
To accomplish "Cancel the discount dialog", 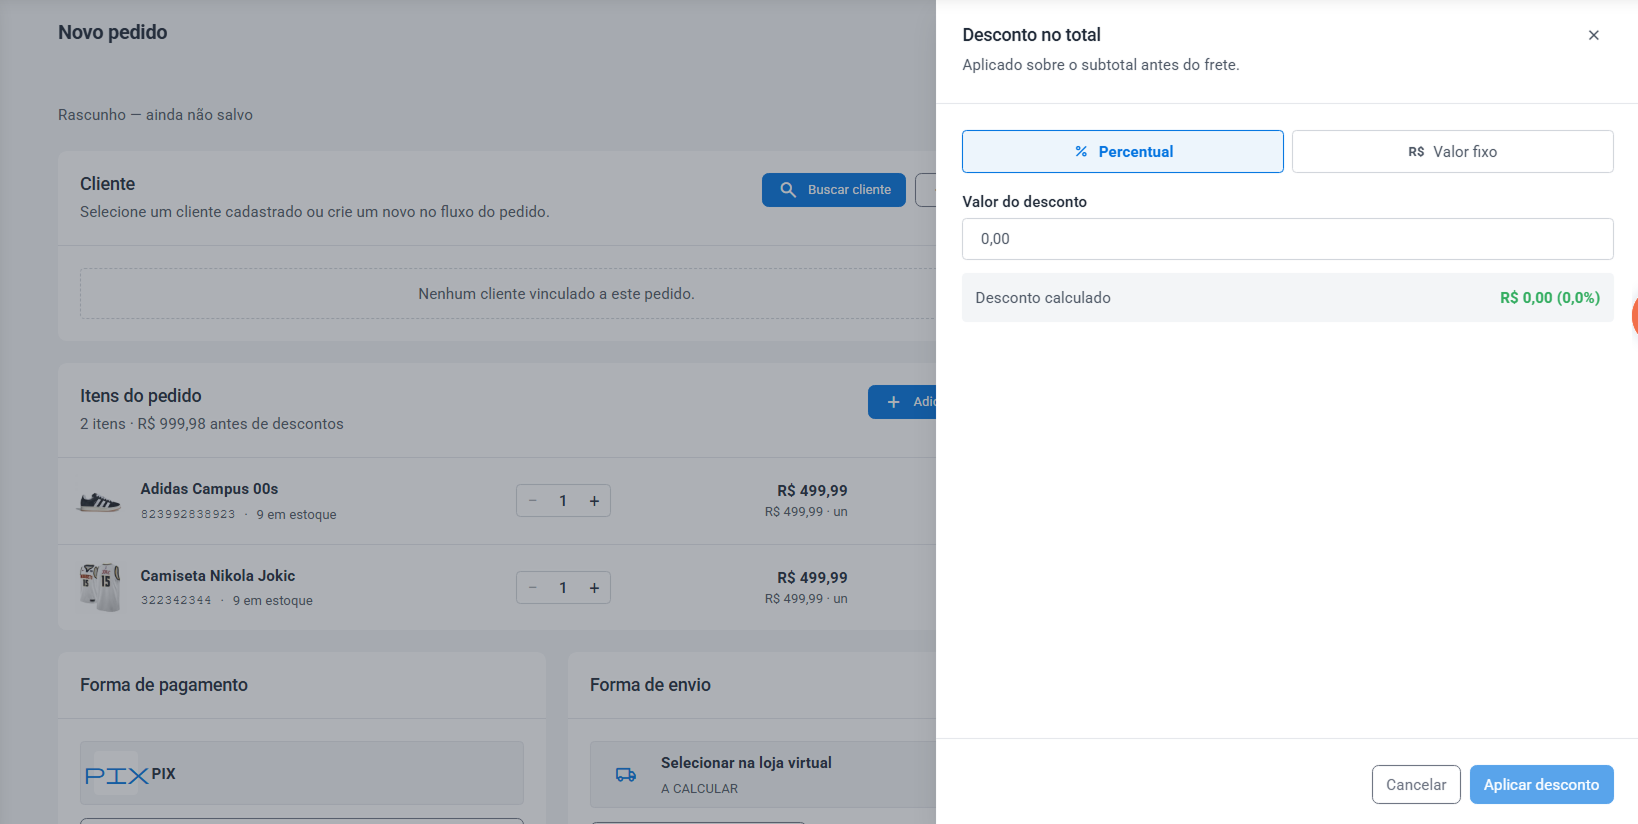I will coord(1416,784).
